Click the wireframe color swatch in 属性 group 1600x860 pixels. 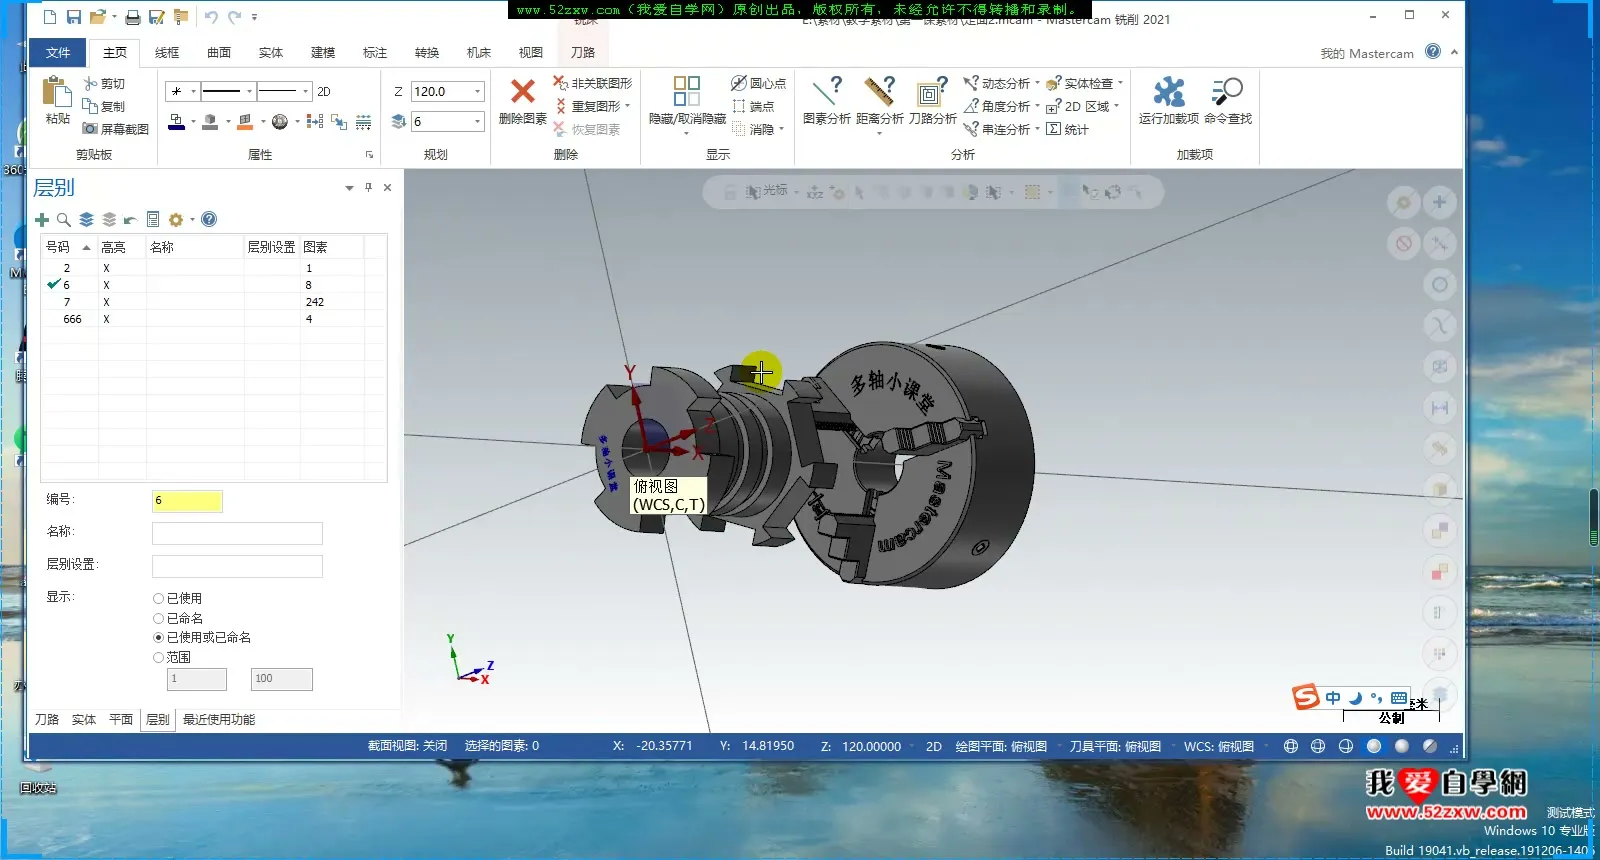coord(177,122)
